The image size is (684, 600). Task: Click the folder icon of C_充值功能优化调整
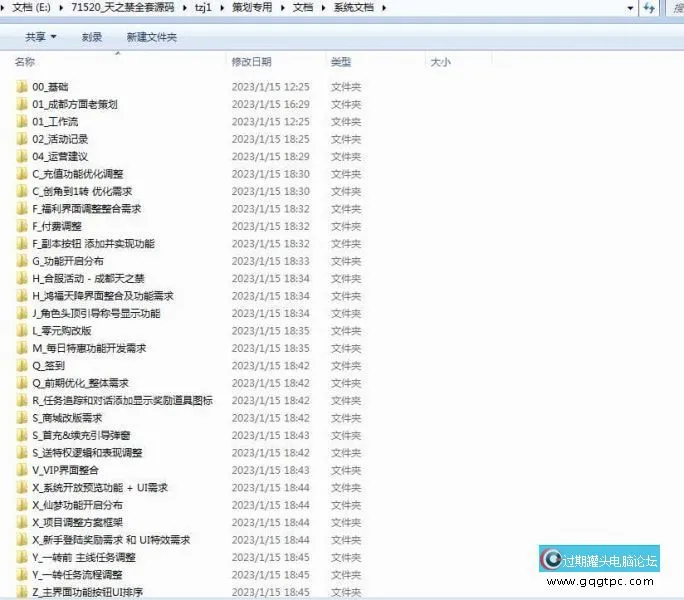22,174
